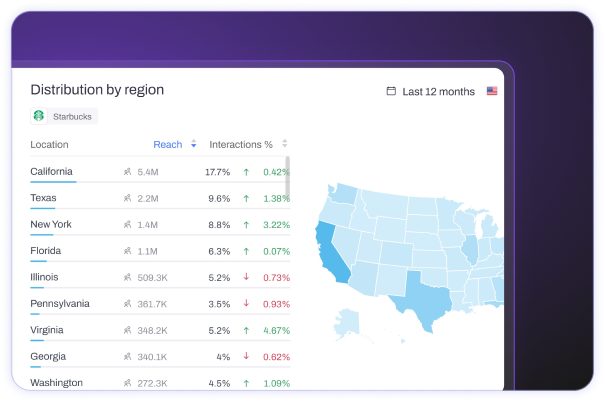Click the red down arrow in Georgia row
605x402 pixels.
[x=246, y=356]
